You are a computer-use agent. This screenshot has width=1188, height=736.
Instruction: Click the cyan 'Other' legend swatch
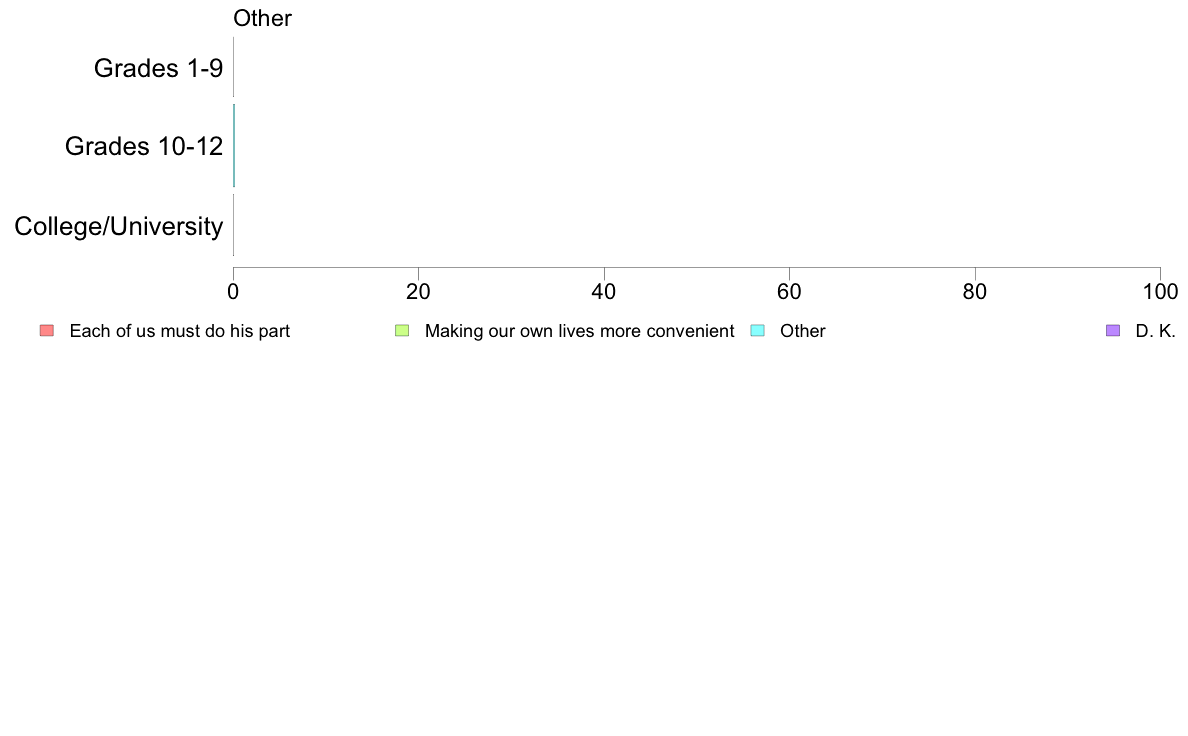[757, 330]
